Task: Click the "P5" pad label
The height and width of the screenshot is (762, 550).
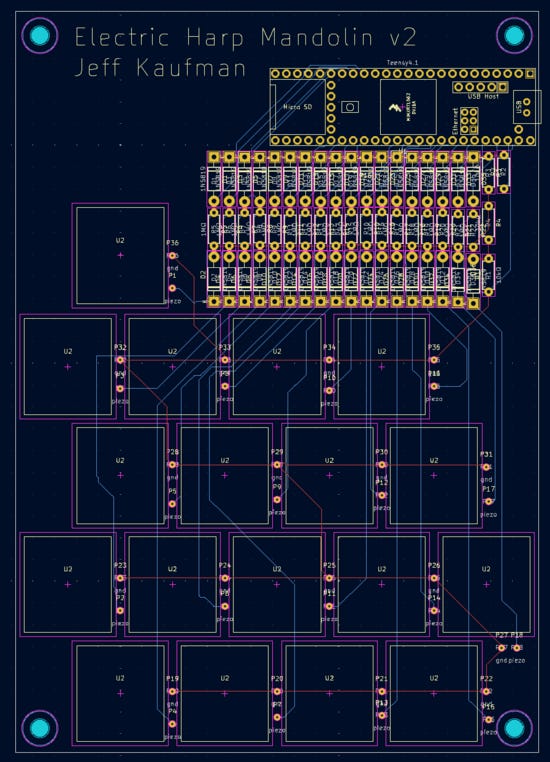Action: pos(172,491)
